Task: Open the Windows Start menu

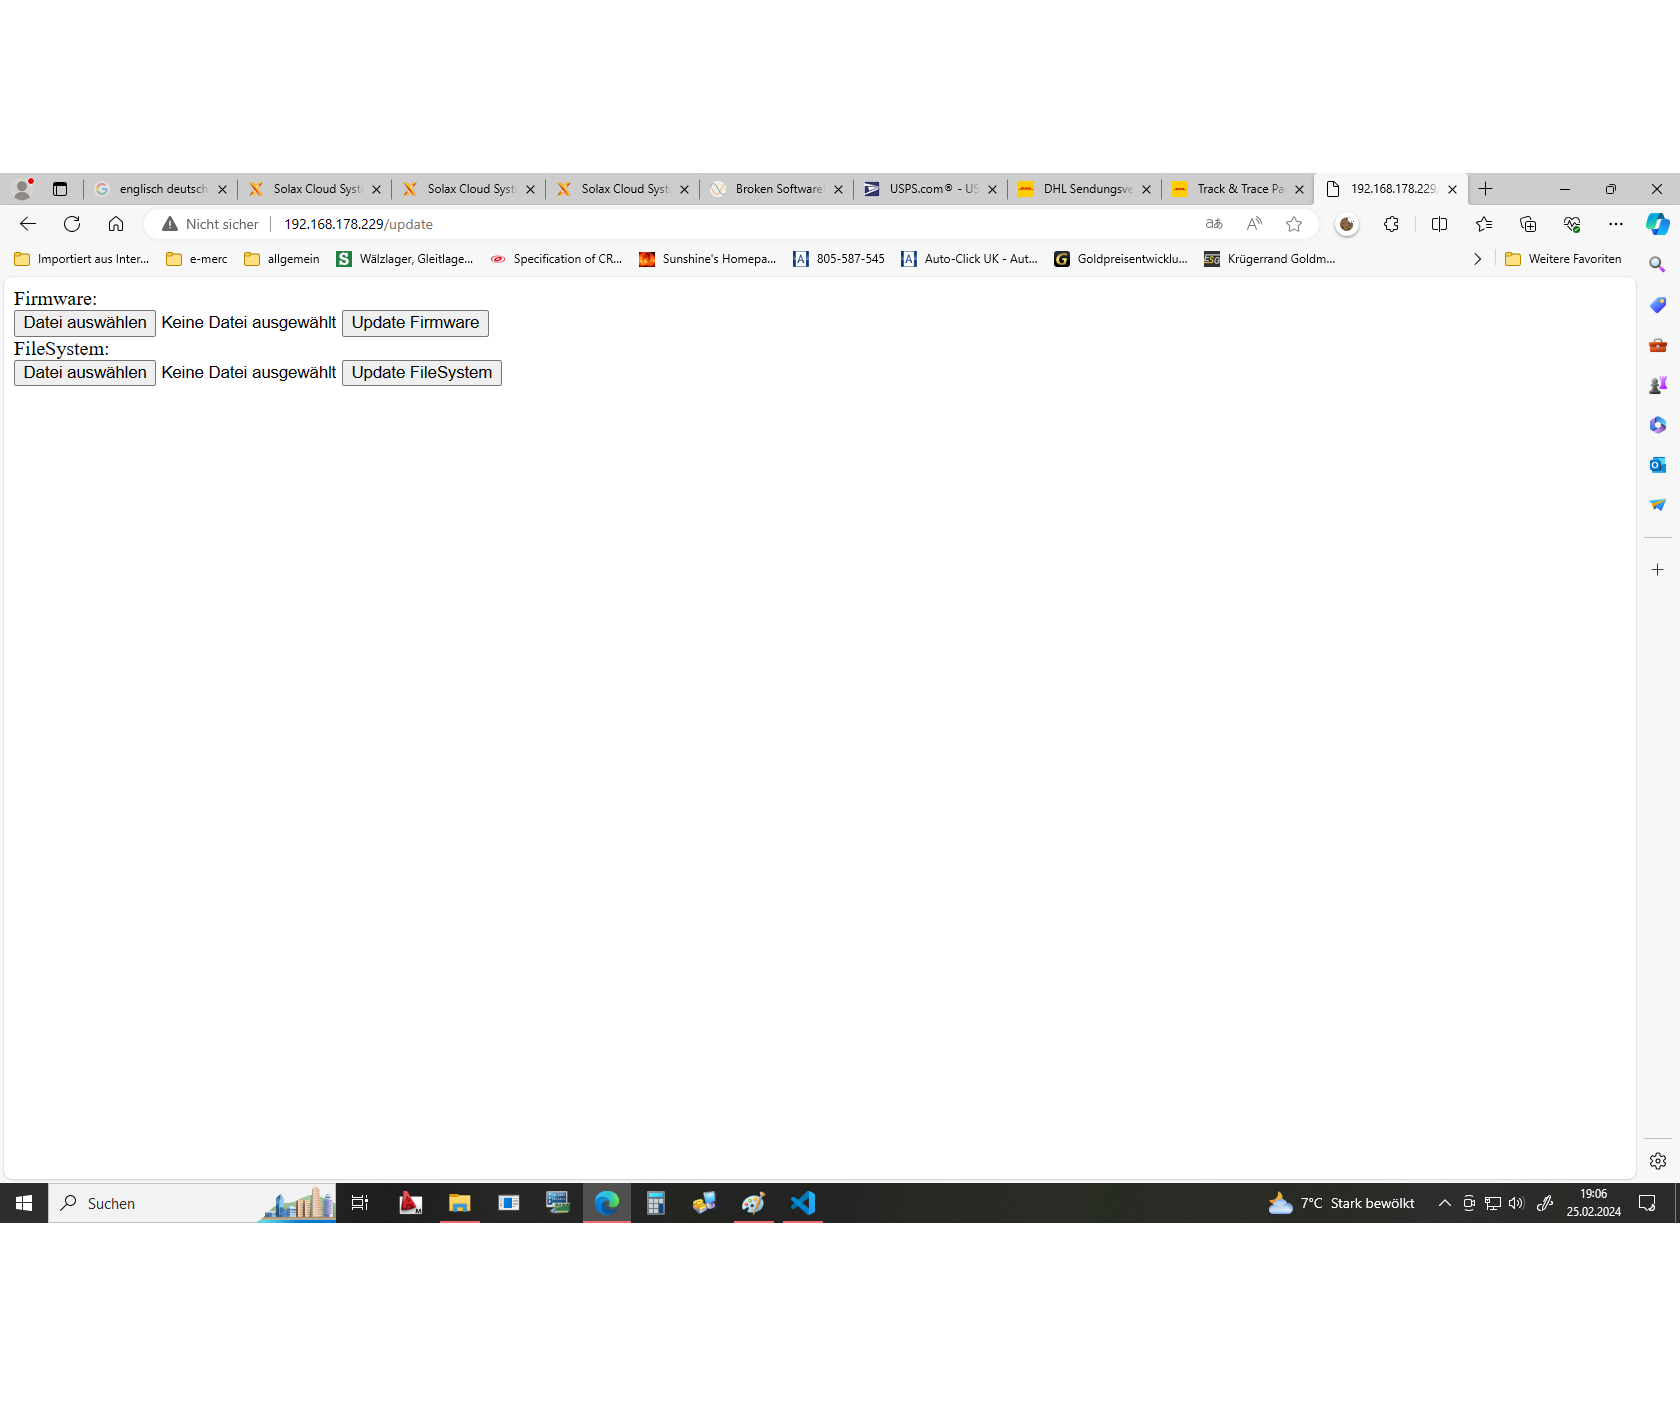Action: click(x=24, y=1203)
